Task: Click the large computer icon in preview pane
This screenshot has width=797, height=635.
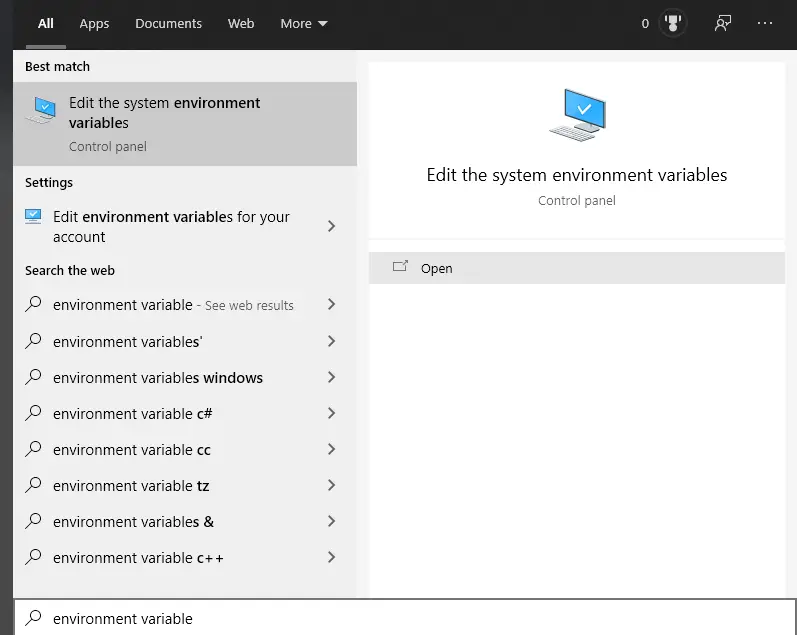Action: (578, 115)
